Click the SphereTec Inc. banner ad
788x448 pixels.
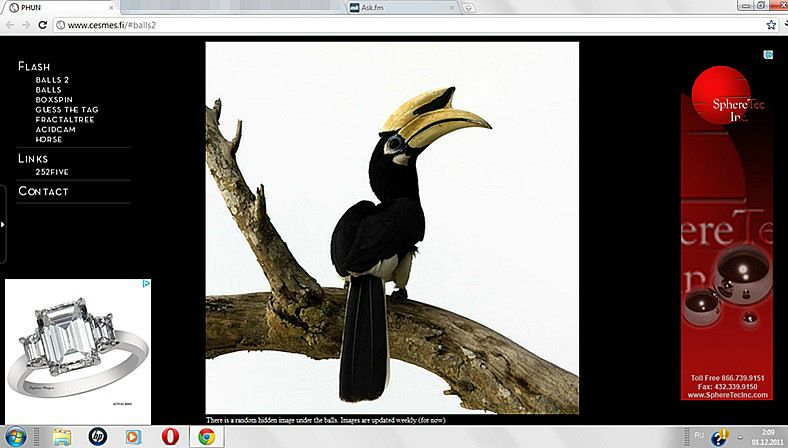[x=727, y=232]
